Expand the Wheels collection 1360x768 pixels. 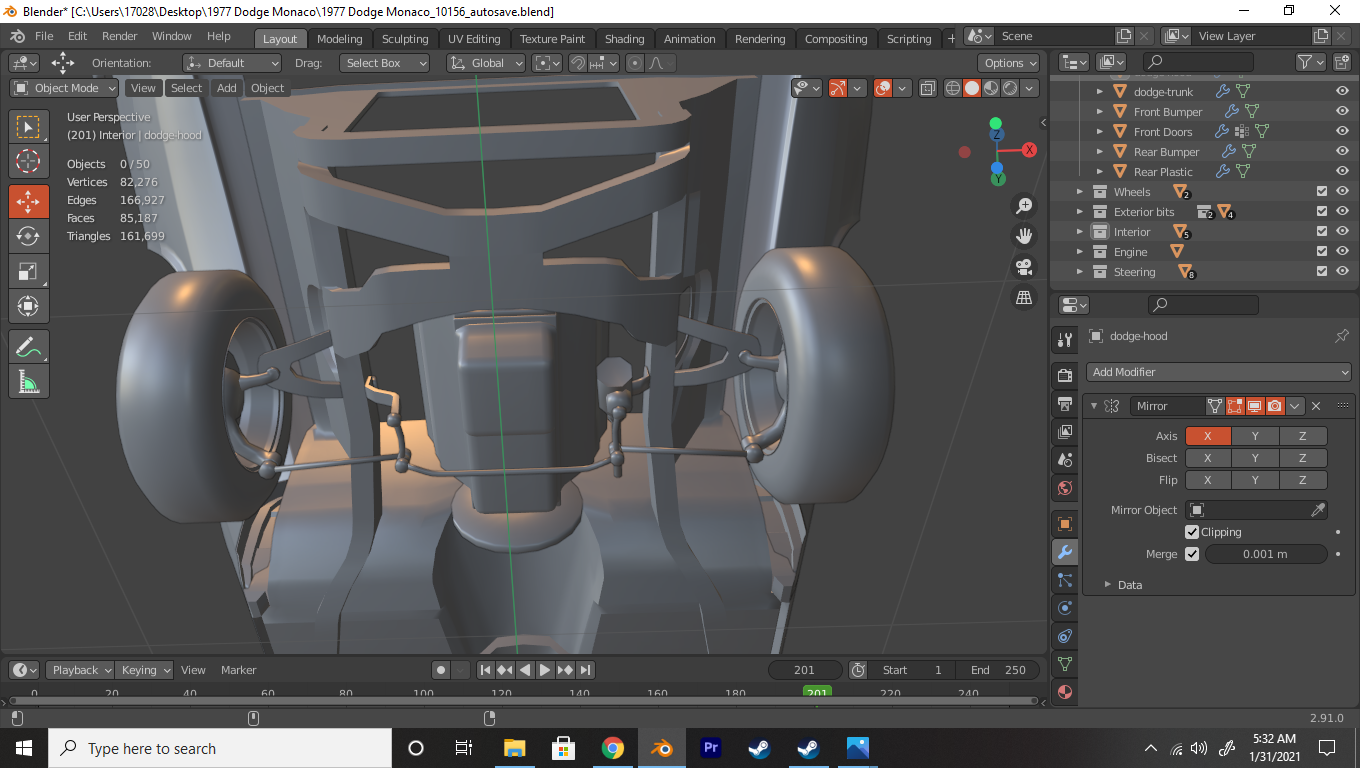click(x=1080, y=192)
